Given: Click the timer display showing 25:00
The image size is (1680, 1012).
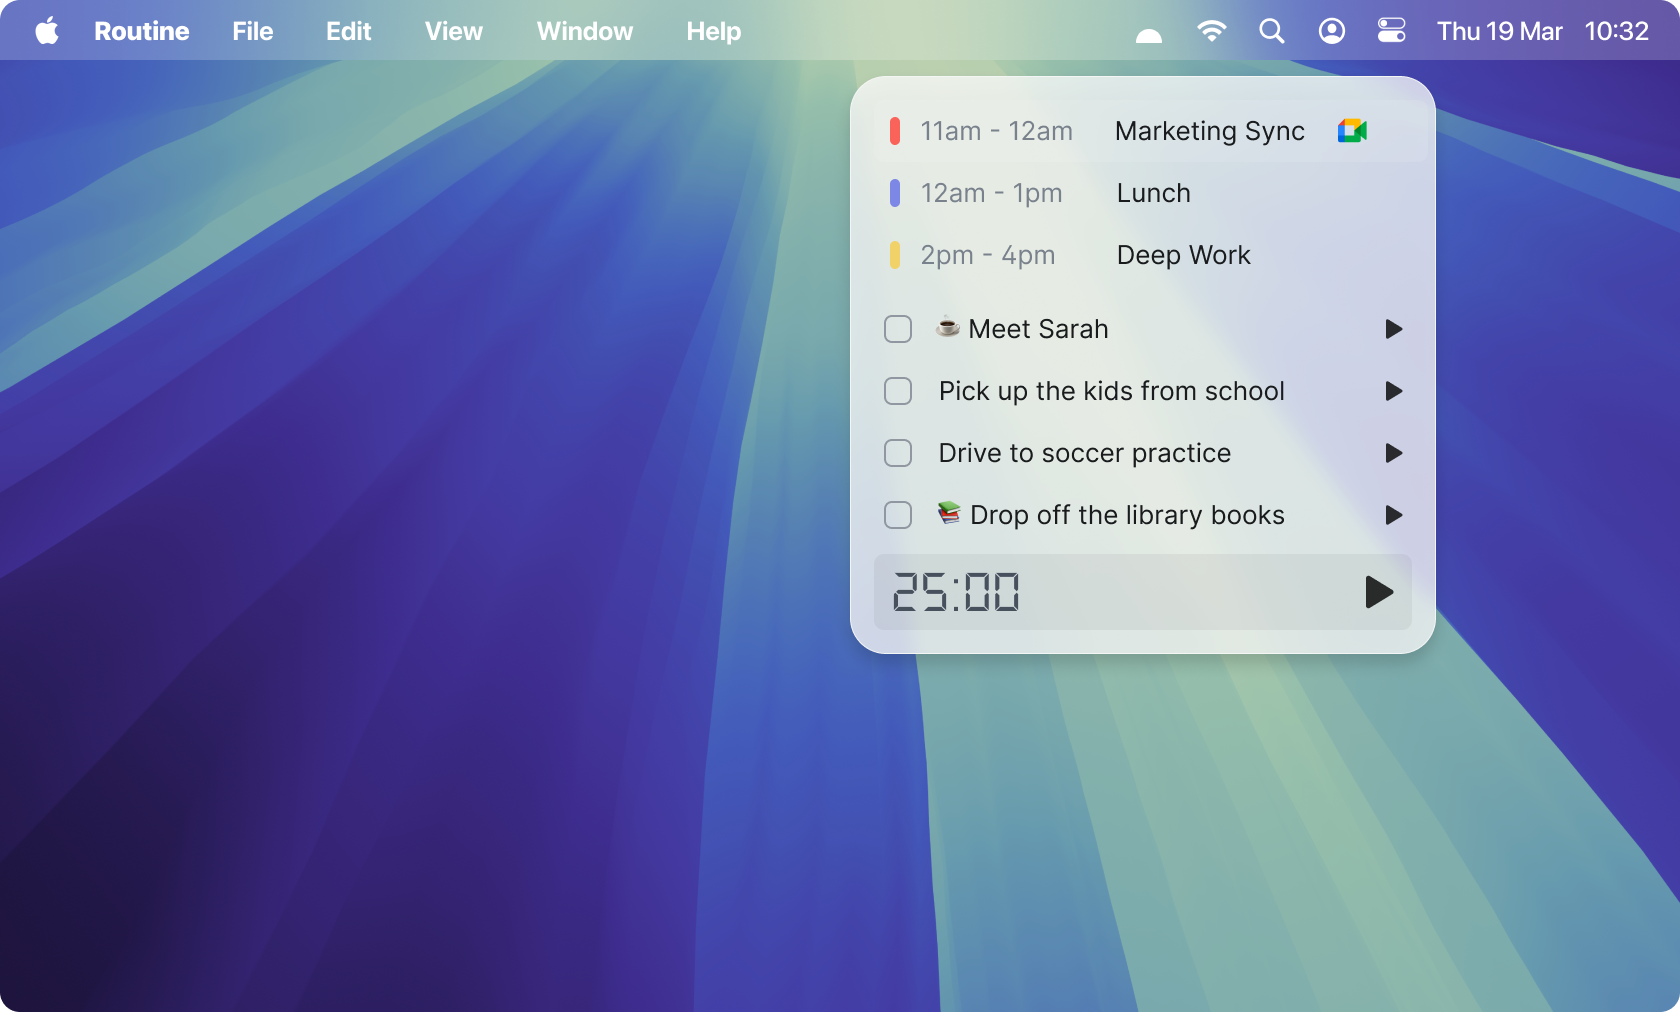Looking at the screenshot, I should [x=956, y=592].
